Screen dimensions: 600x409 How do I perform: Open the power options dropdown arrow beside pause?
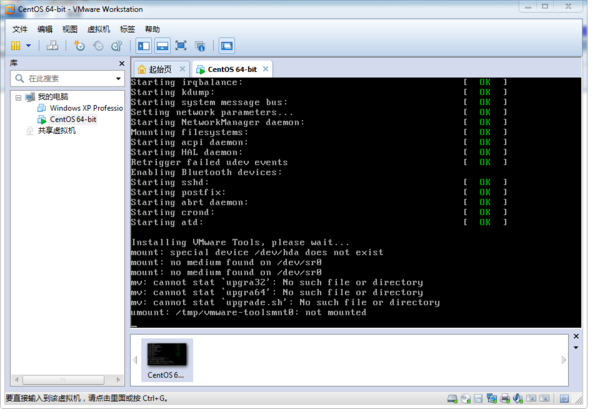(x=28, y=46)
